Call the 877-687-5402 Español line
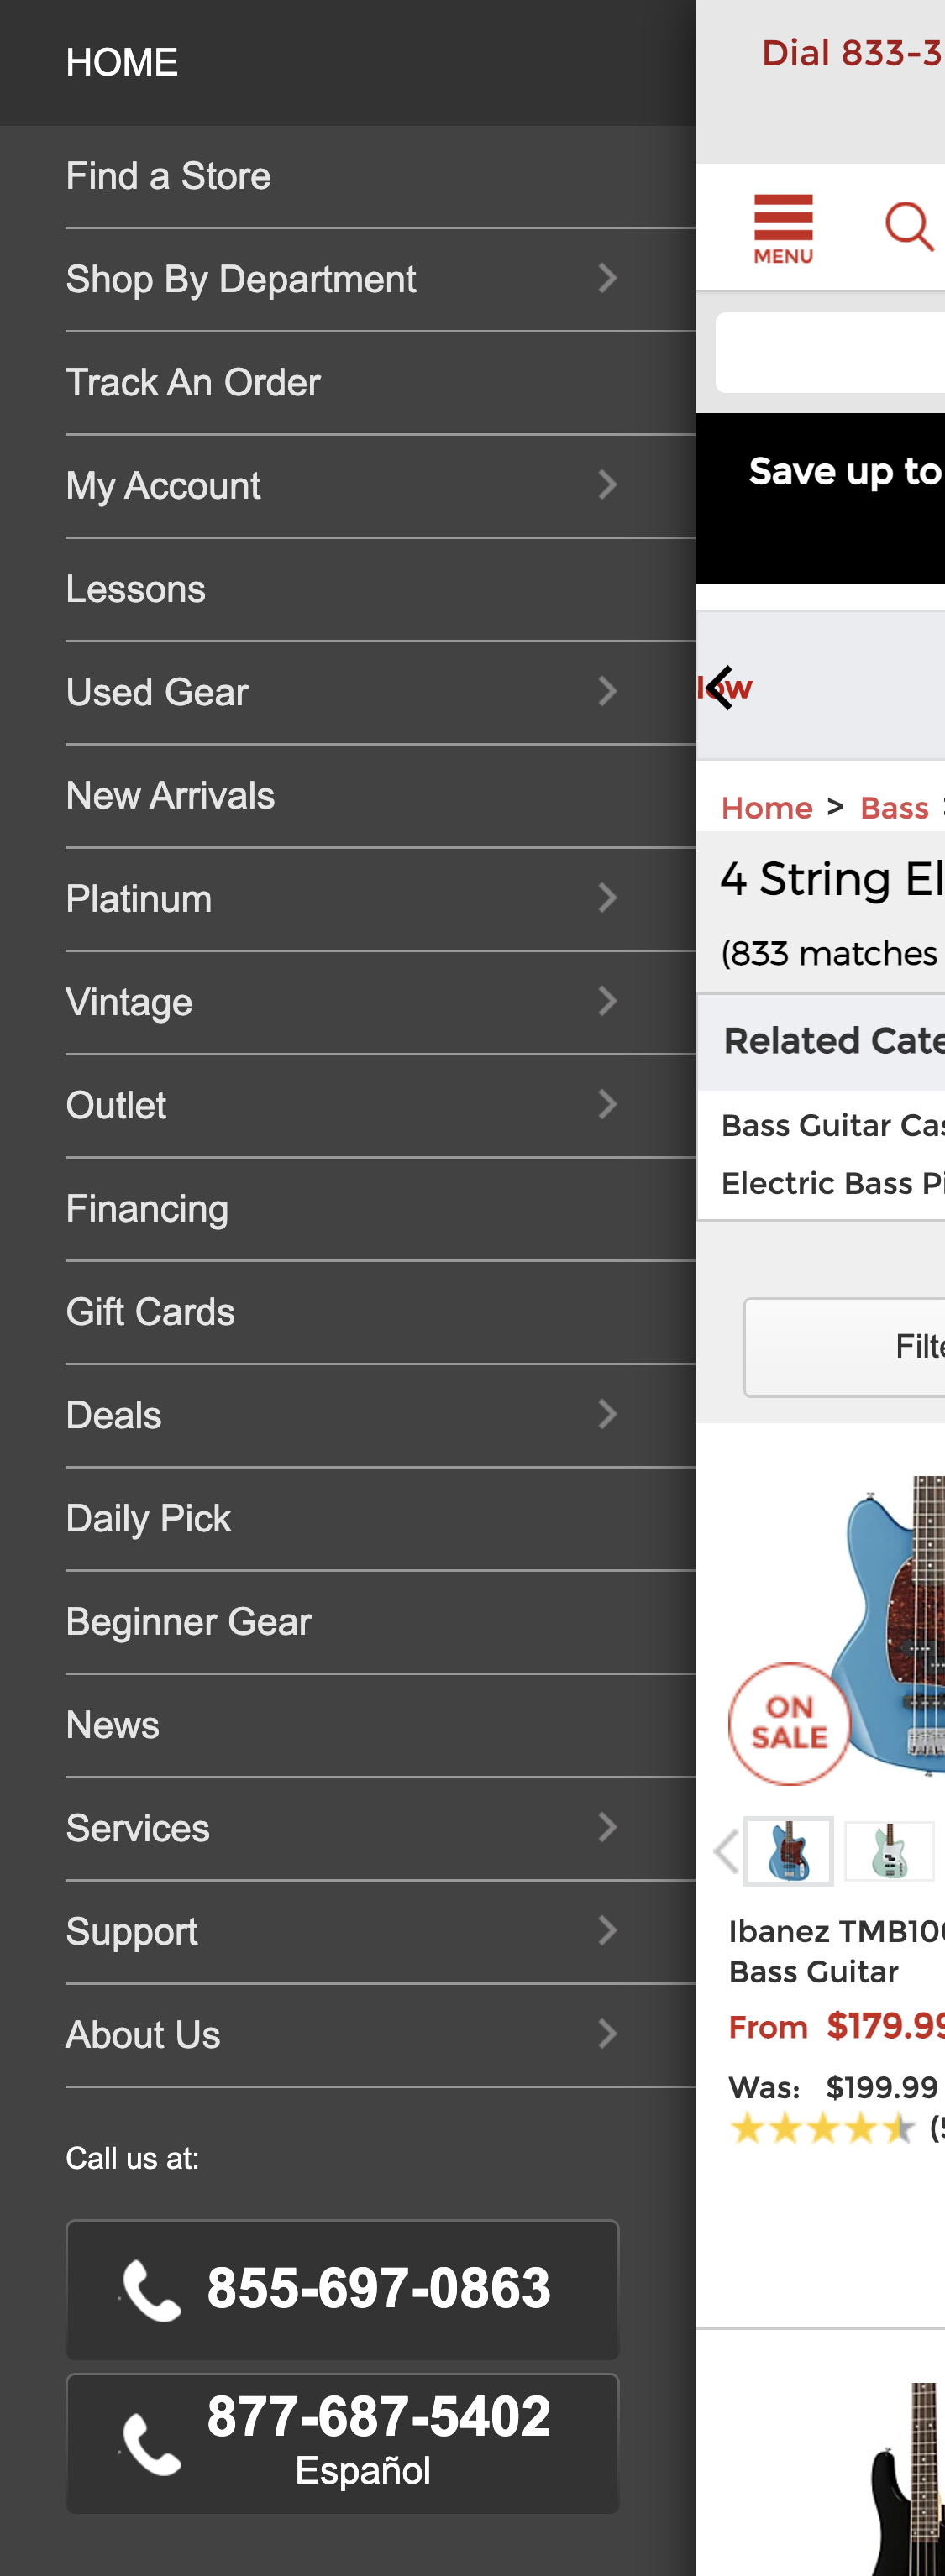The width and height of the screenshot is (945, 2576). (342, 2442)
